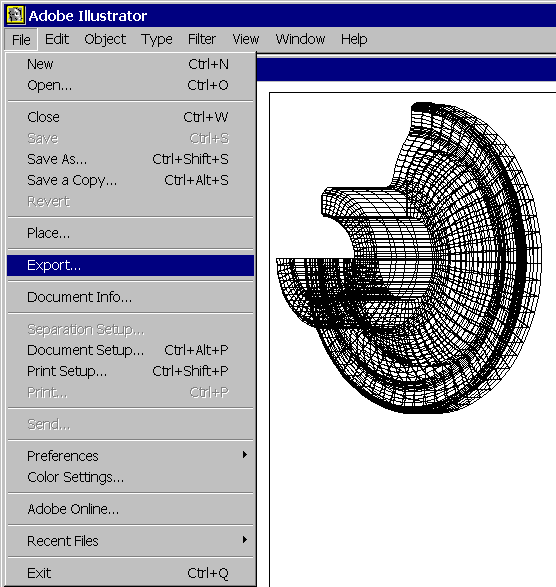Open the File menu
556x587 pixels.
pyautogui.click(x=21, y=39)
